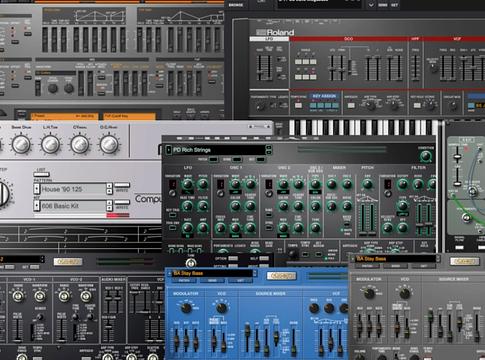Click the BROWSE button in the Roland synth's top bar

tap(236, 5)
